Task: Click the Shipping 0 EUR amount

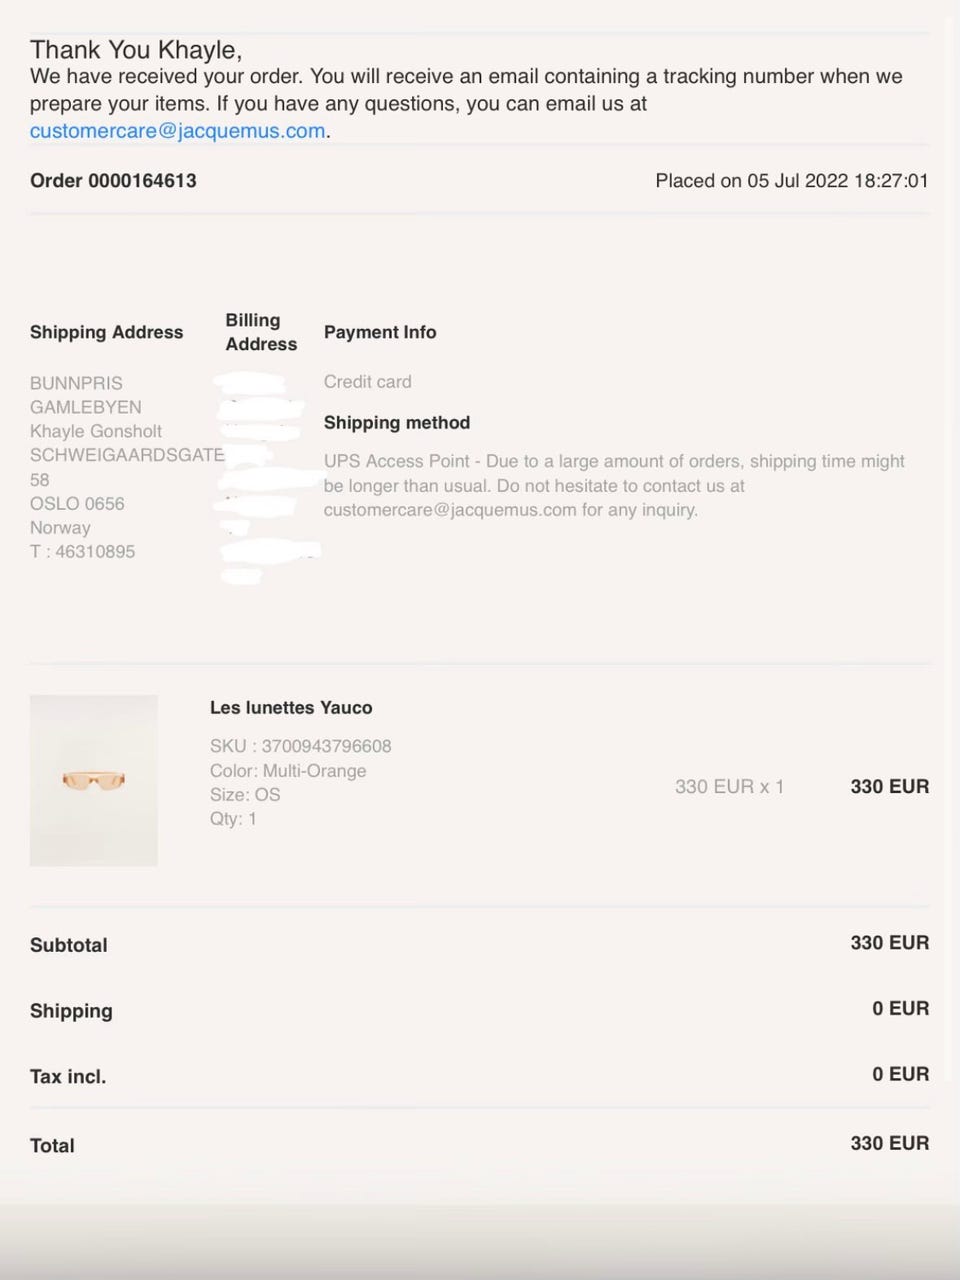Action: click(900, 1008)
